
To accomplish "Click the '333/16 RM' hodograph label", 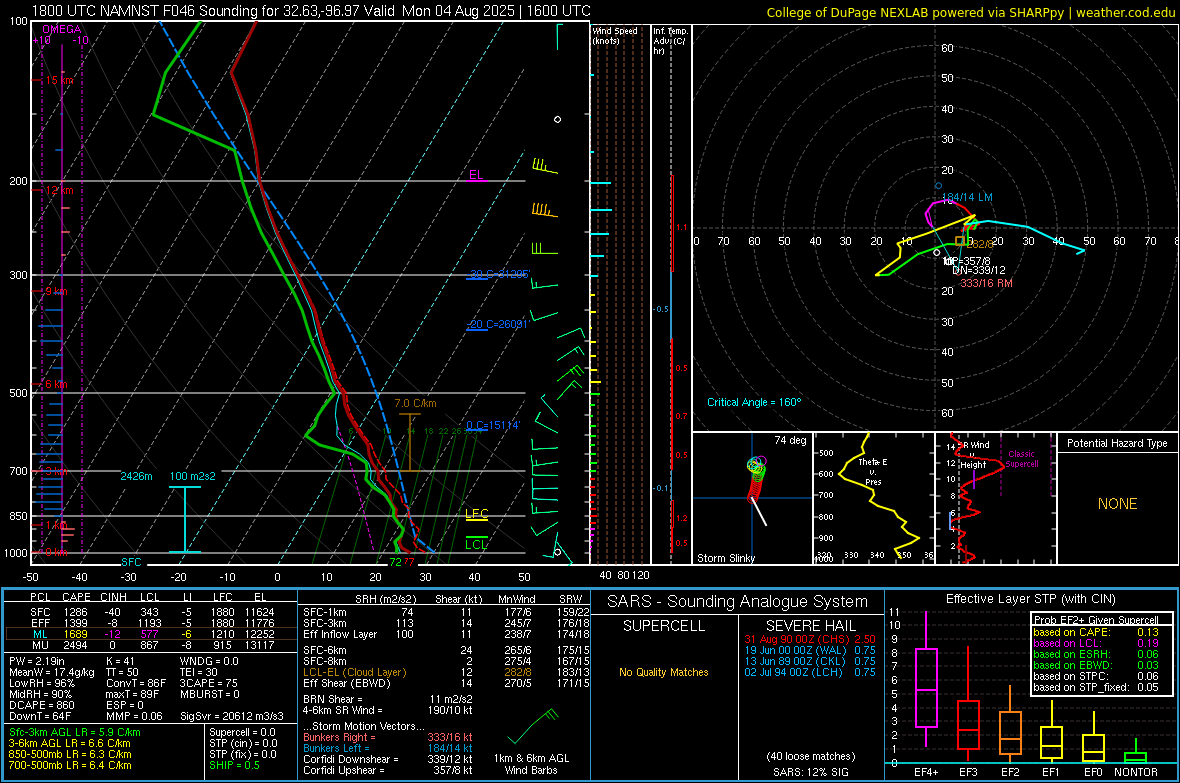I will click(x=987, y=283).
